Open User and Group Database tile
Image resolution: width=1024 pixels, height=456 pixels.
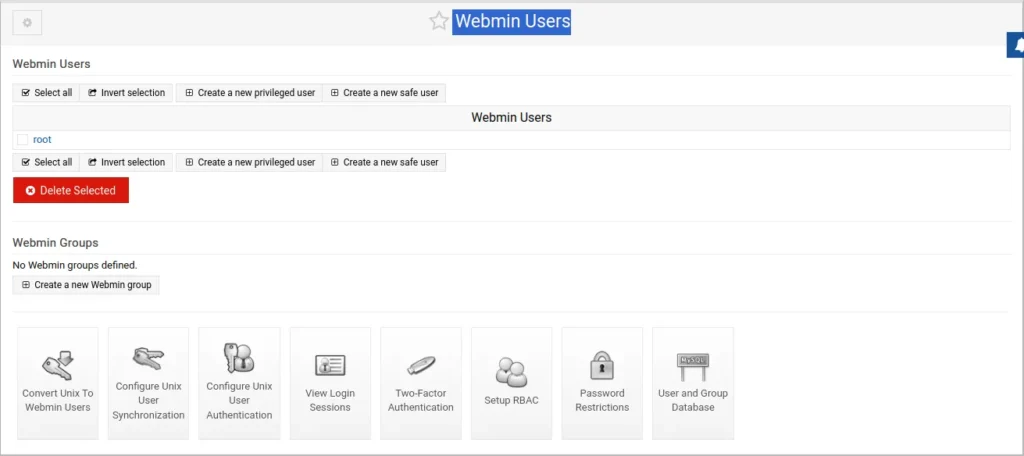(x=693, y=383)
